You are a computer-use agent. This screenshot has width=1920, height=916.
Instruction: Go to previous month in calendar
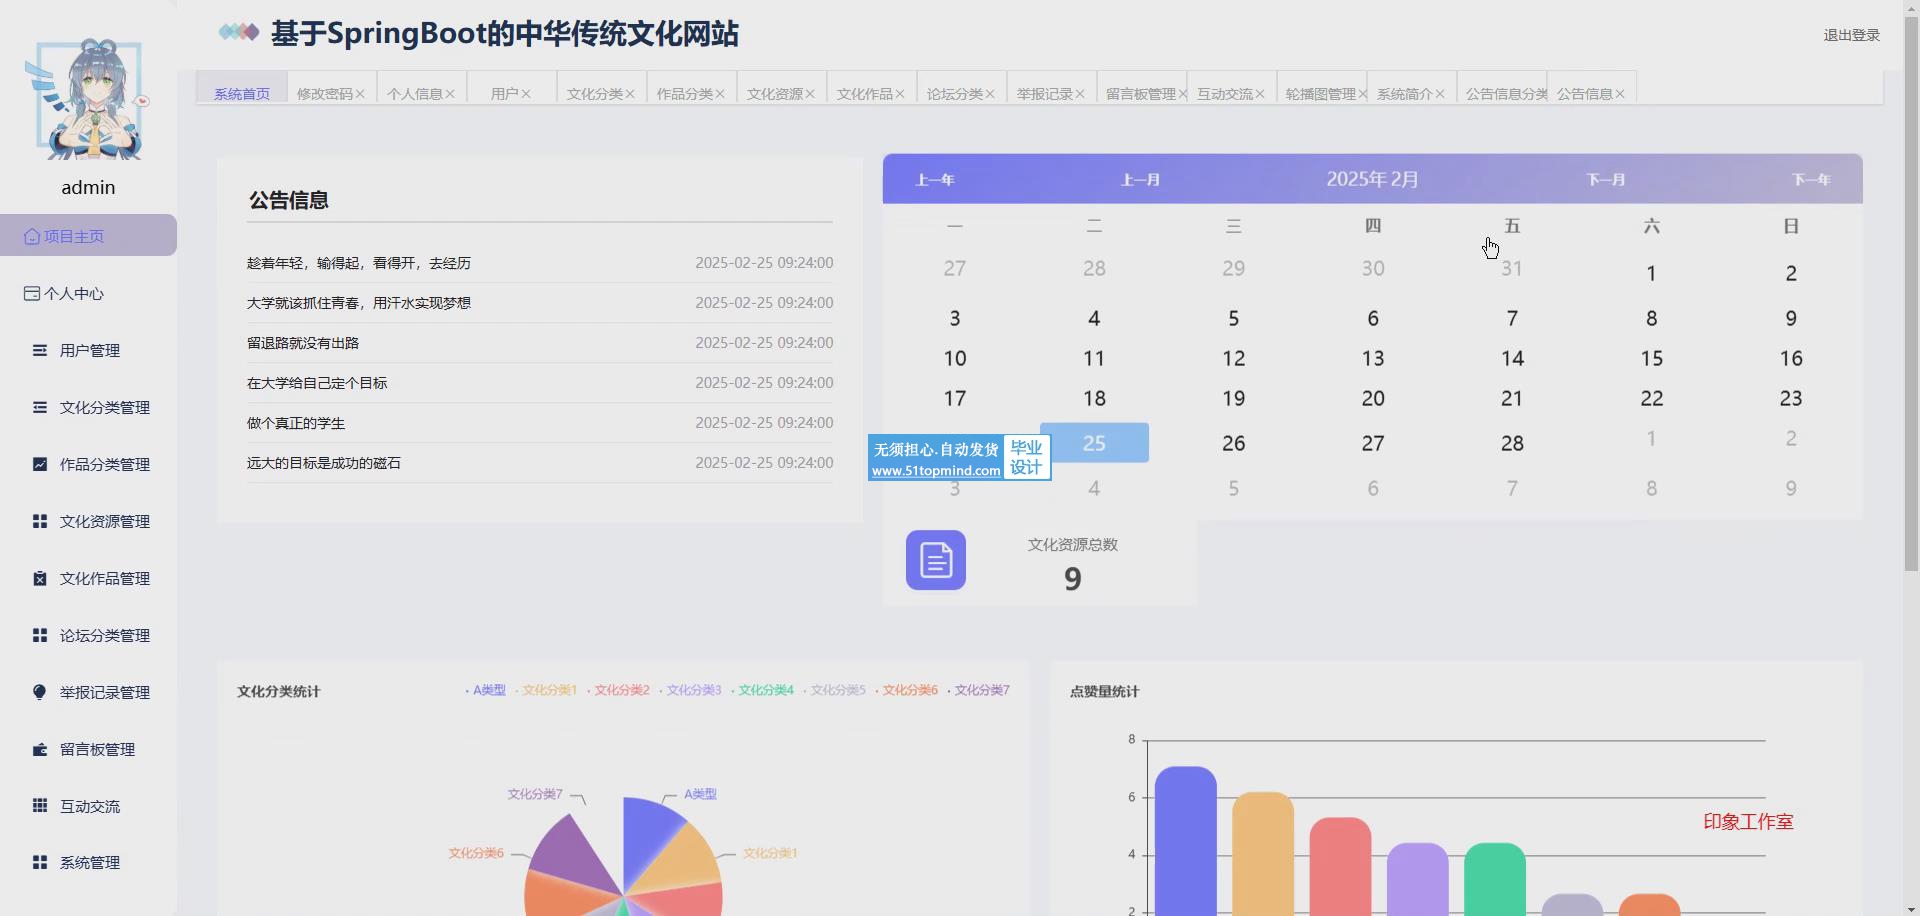pos(1140,180)
